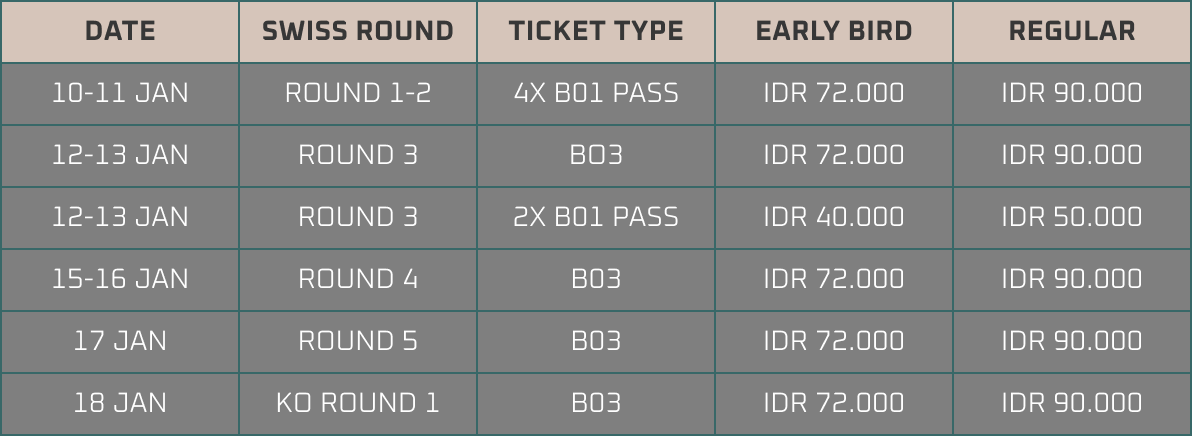Click the IDR 50.000 regular price

(1072, 217)
